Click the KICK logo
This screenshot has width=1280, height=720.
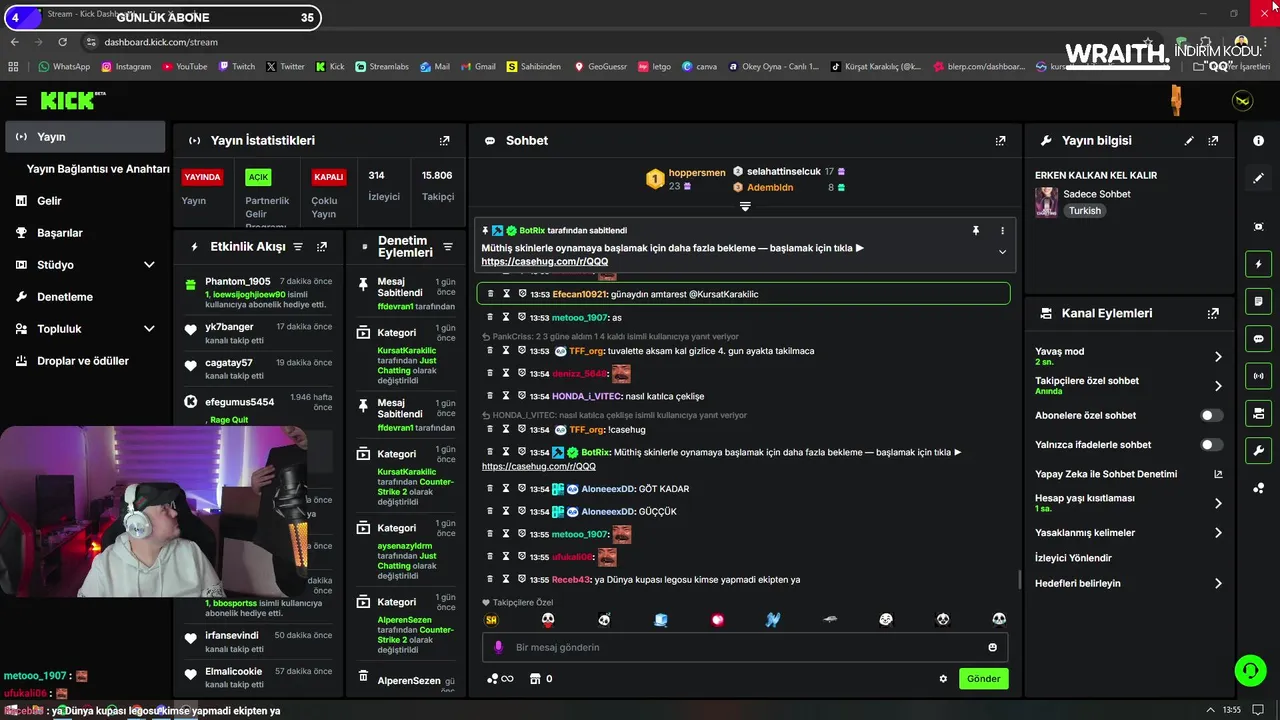73,100
